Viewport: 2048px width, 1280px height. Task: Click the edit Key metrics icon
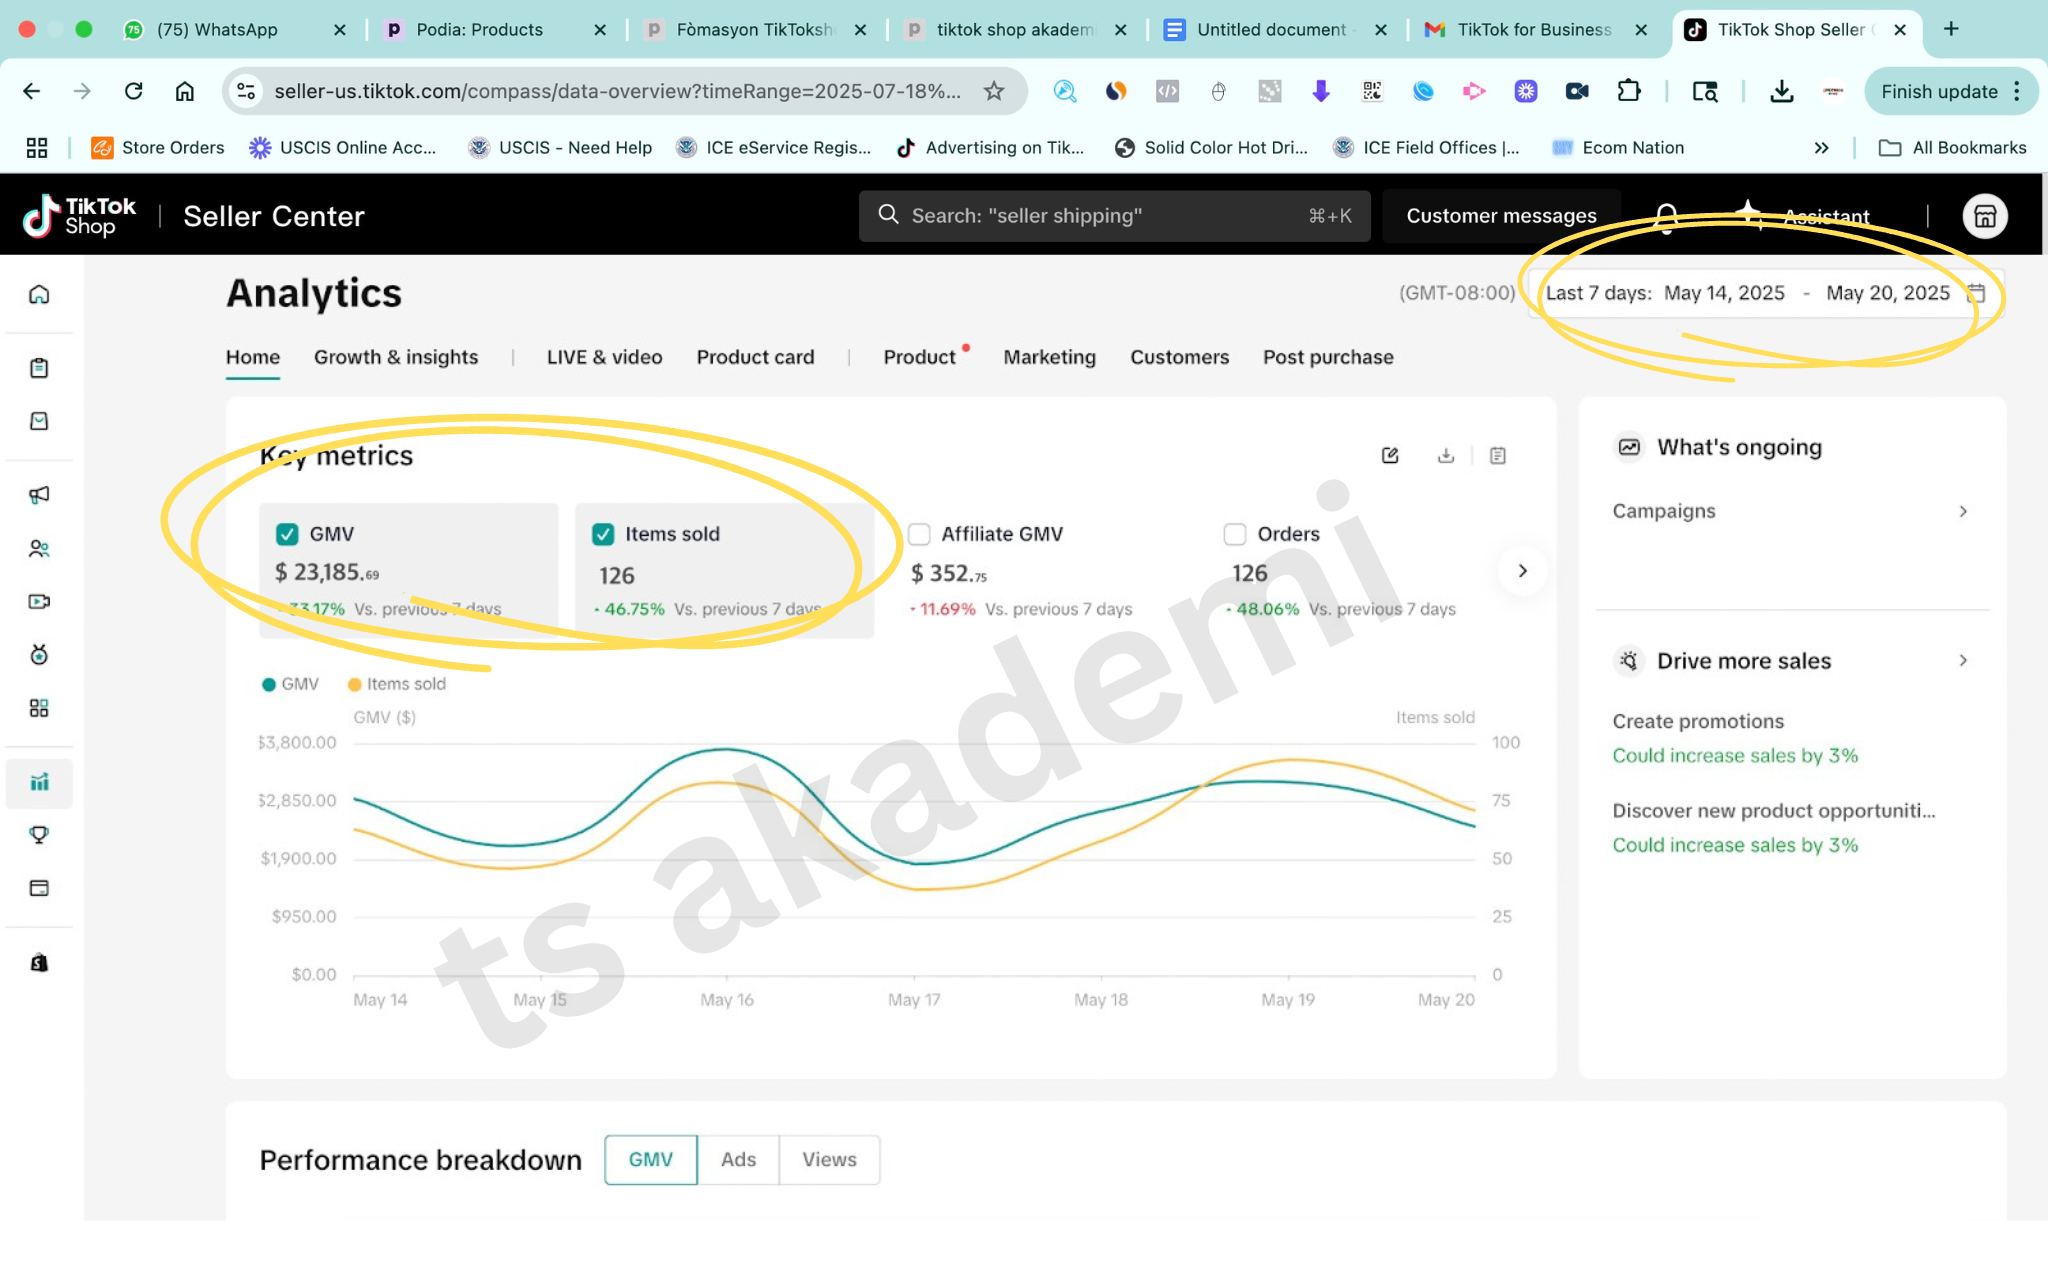tap(1390, 456)
